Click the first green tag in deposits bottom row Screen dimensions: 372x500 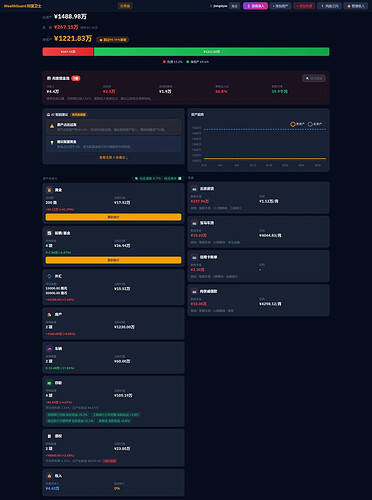tap(71, 421)
